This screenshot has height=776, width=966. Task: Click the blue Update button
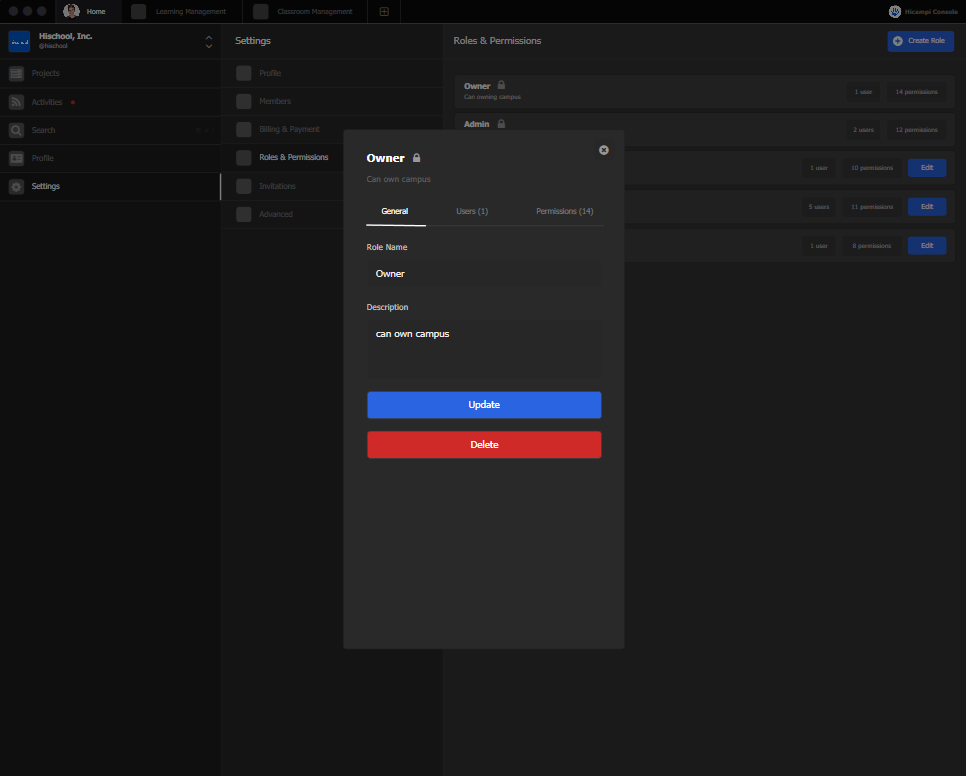tap(484, 405)
